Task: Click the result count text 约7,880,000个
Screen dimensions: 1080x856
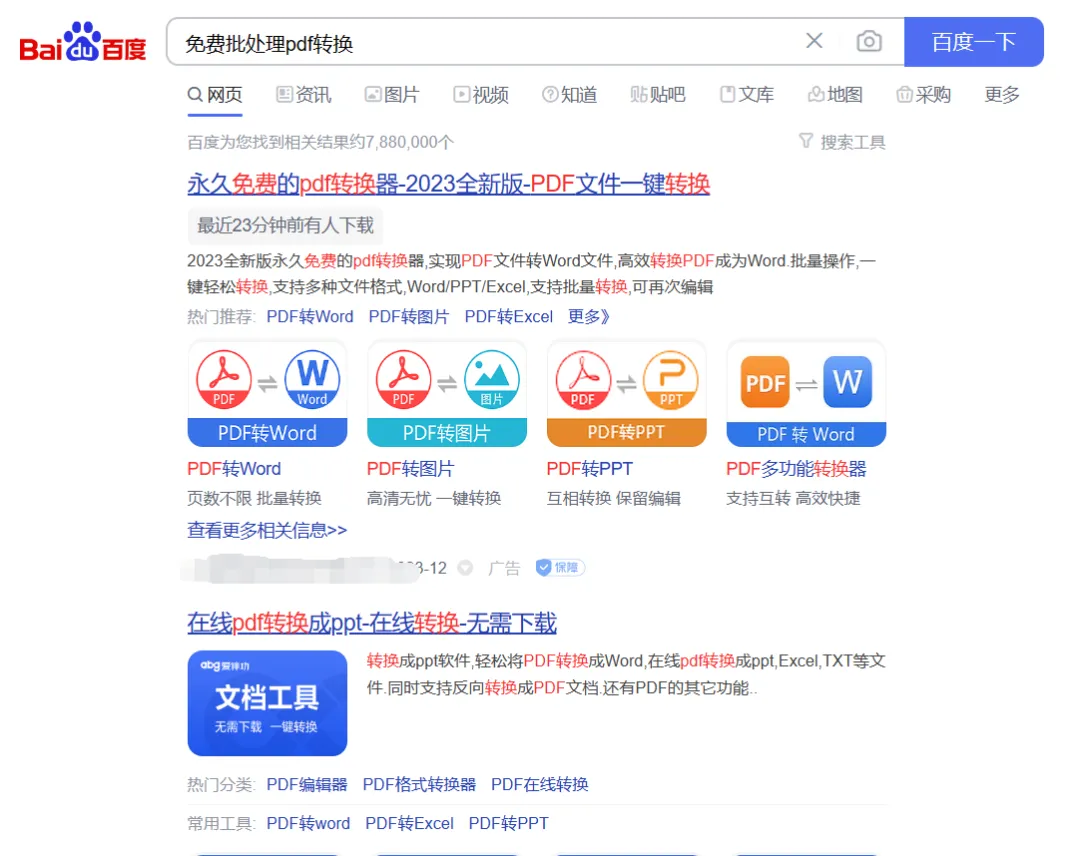Action: click(x=401, y=143)
